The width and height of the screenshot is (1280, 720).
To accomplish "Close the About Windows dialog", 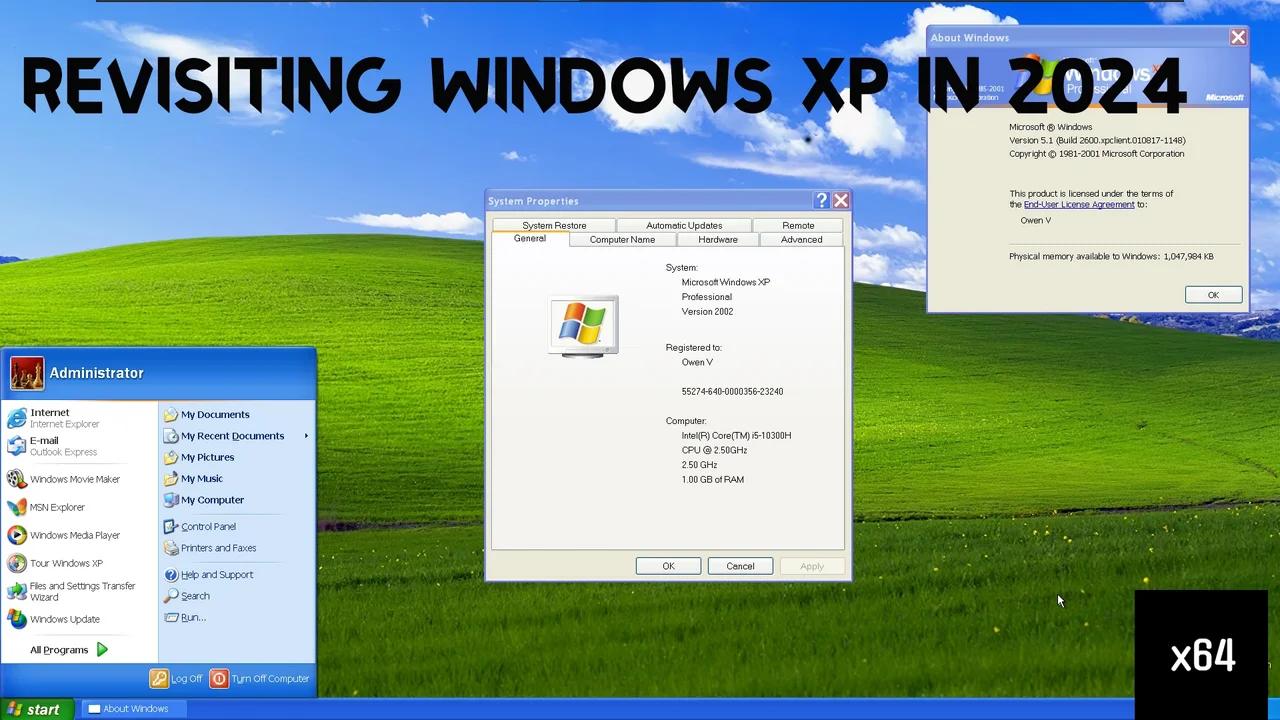I will pos(1238,38).
